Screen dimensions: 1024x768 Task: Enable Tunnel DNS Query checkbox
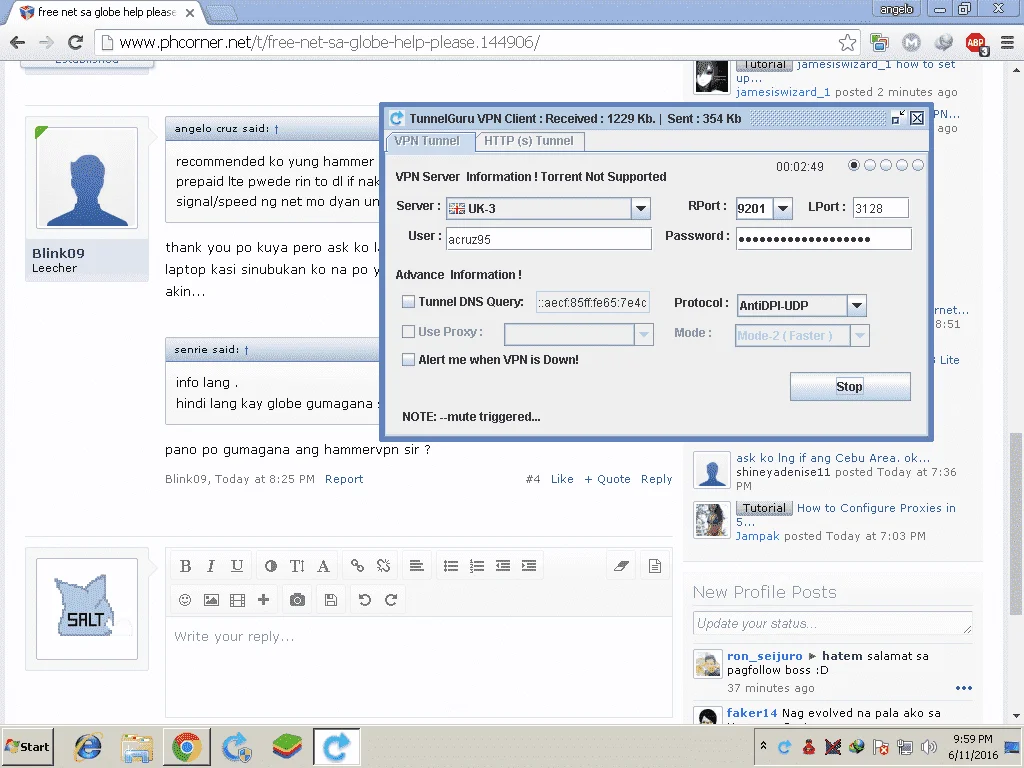[408, 302]
